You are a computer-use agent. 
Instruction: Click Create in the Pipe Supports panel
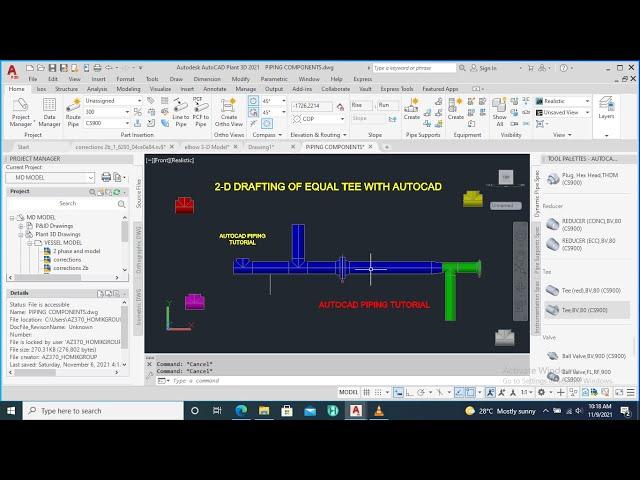click(x=412, y=109)
